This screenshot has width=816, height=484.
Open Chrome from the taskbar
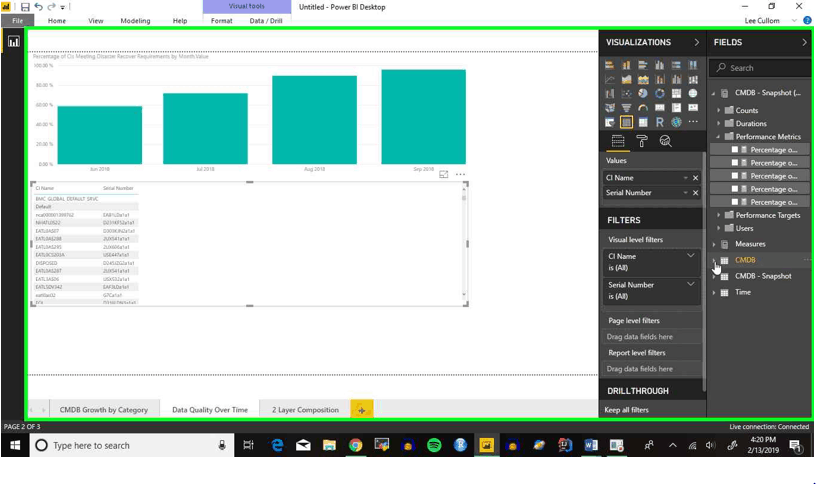click(355, 445)
